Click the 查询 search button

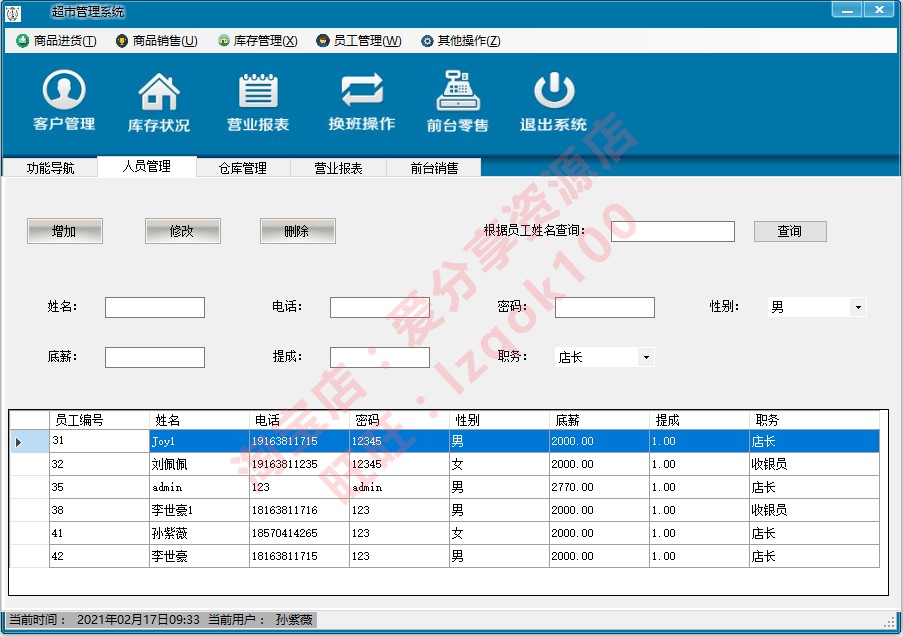coord(790,231)
